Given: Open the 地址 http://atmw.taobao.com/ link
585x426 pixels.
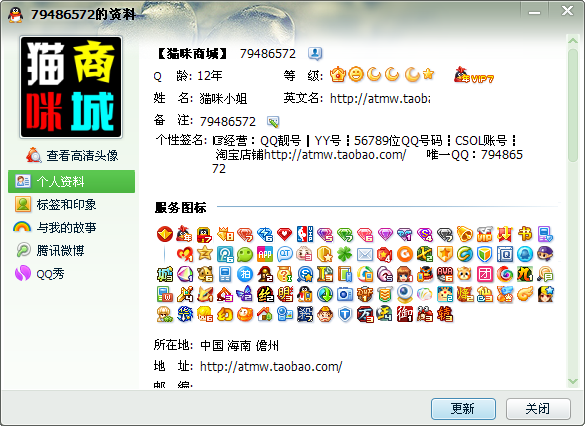Looking at the screenshot, I should click(x=271, y=366).
